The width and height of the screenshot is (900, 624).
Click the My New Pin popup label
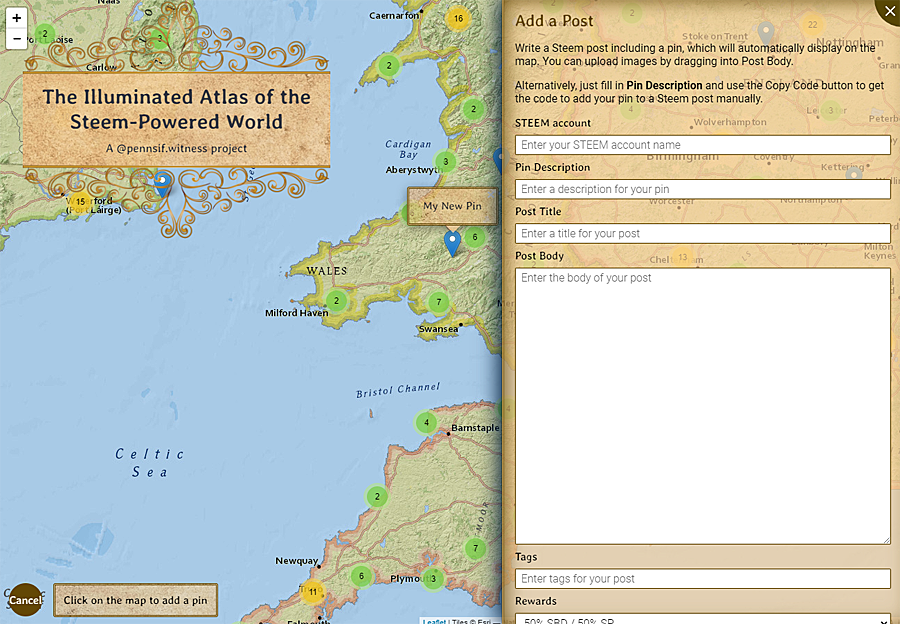pyautogui.click(x=452, y=206)
